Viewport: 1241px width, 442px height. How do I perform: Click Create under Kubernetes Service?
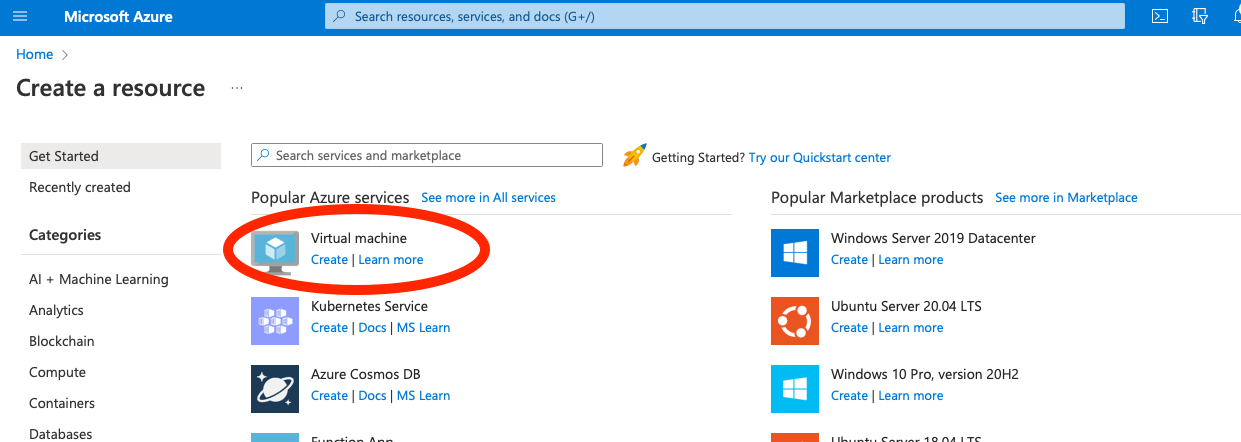329,327
